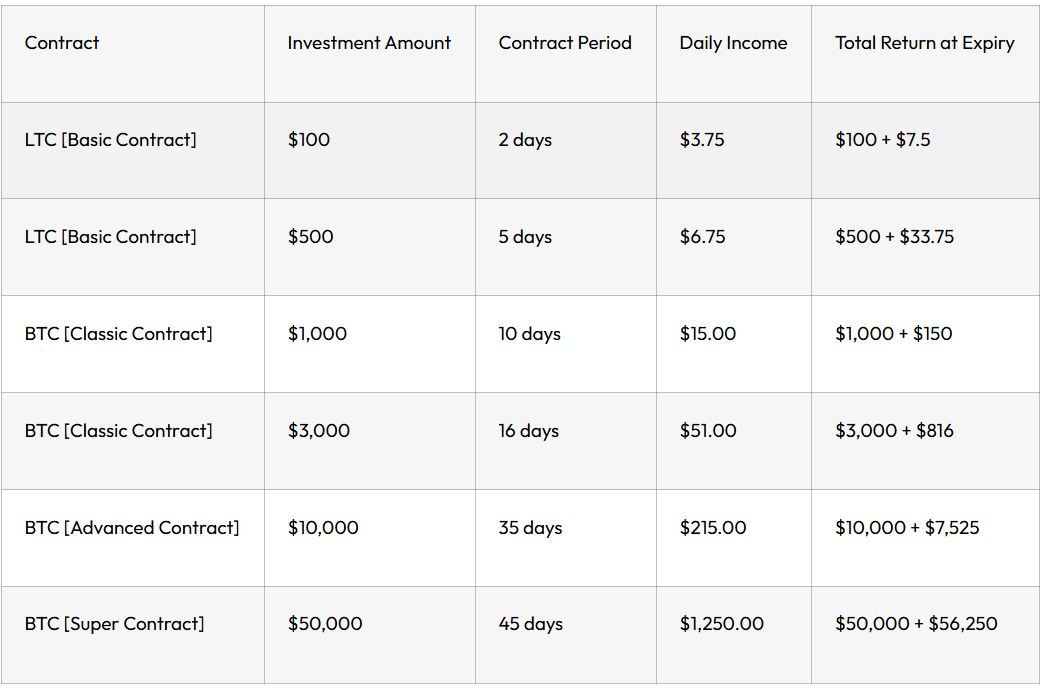Click the Contract column header

pyautogui.click(x=62, y=43)
